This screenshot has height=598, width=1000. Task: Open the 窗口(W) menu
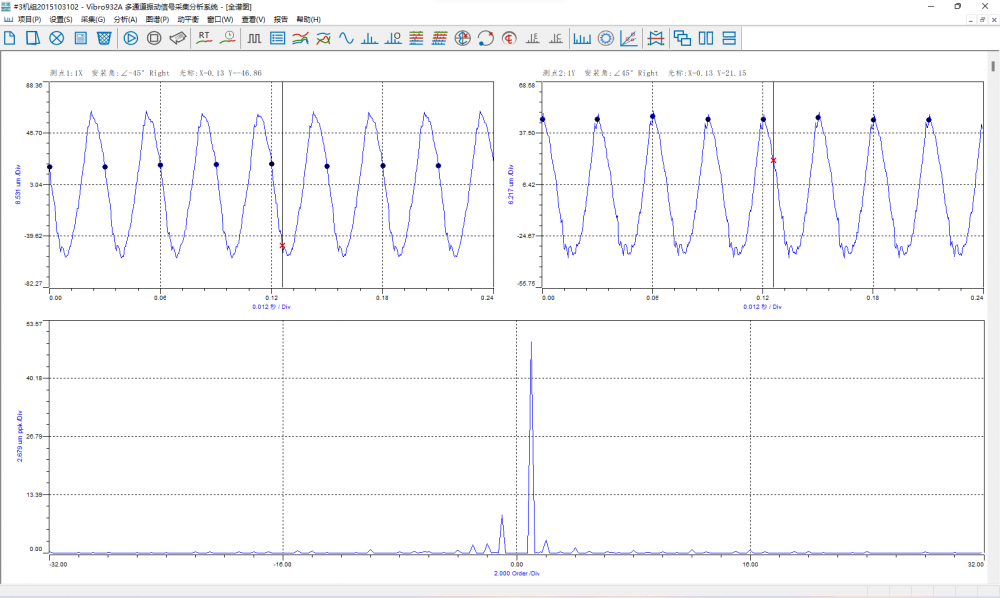tap(220, 20)
